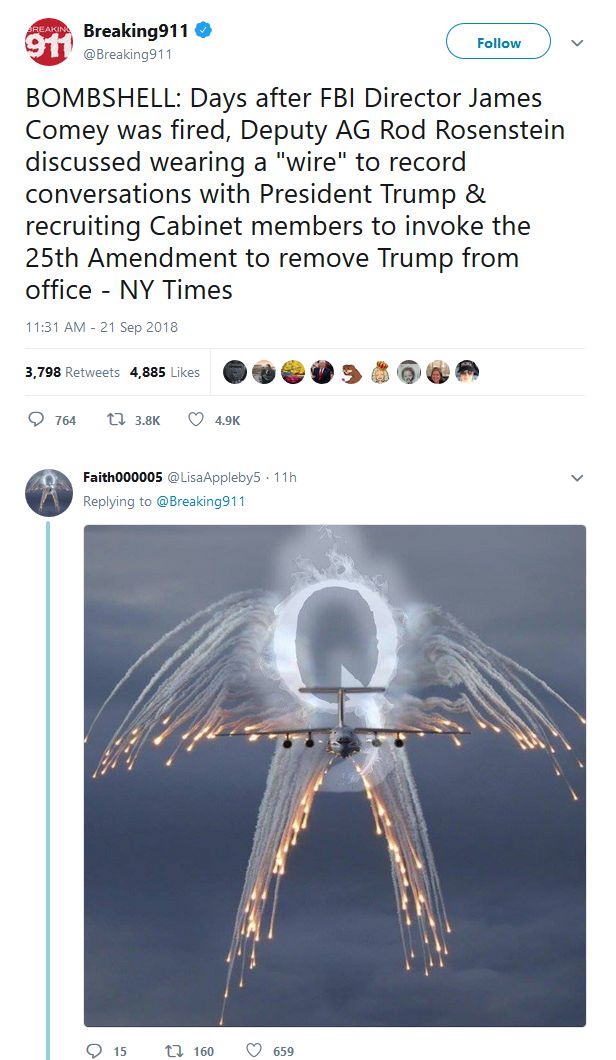Image resolution: width=616 pixels, height=1060 pixels.
Task: Click the Breaking911 profile avatar logo
Action: coord(49,42)
